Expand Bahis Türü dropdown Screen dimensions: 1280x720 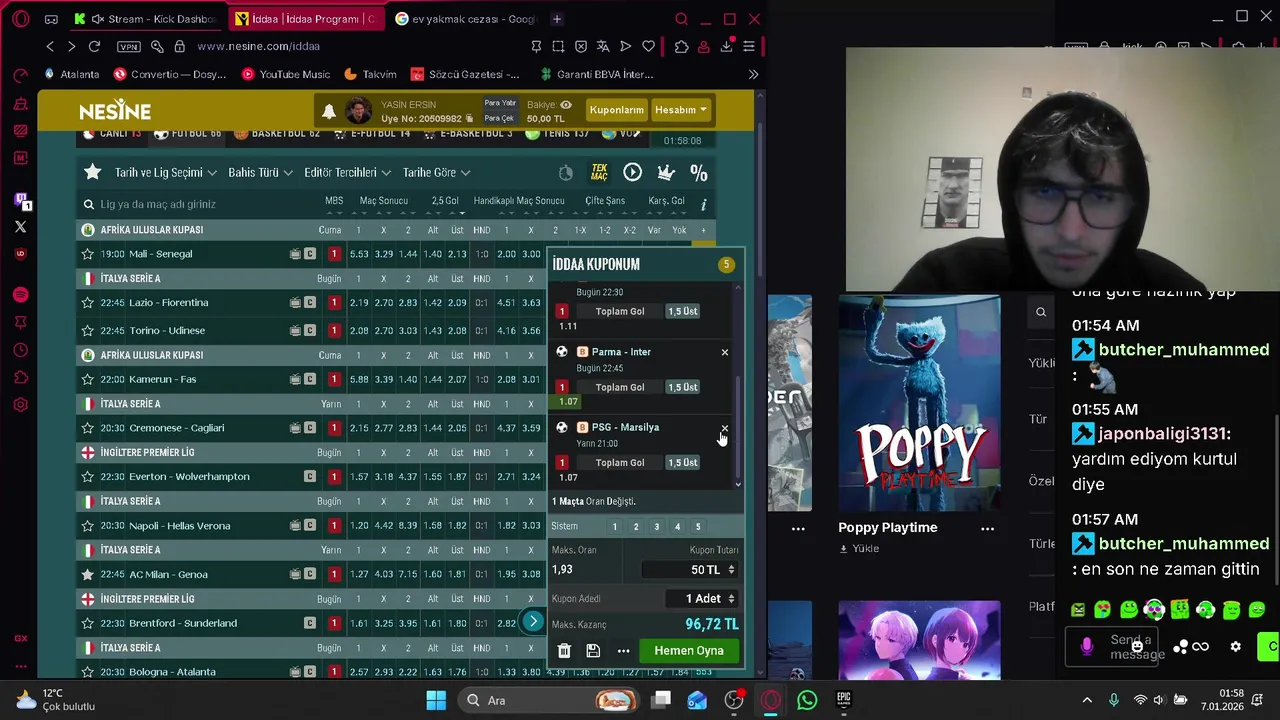pyautogui.click(x=260, y=172)
